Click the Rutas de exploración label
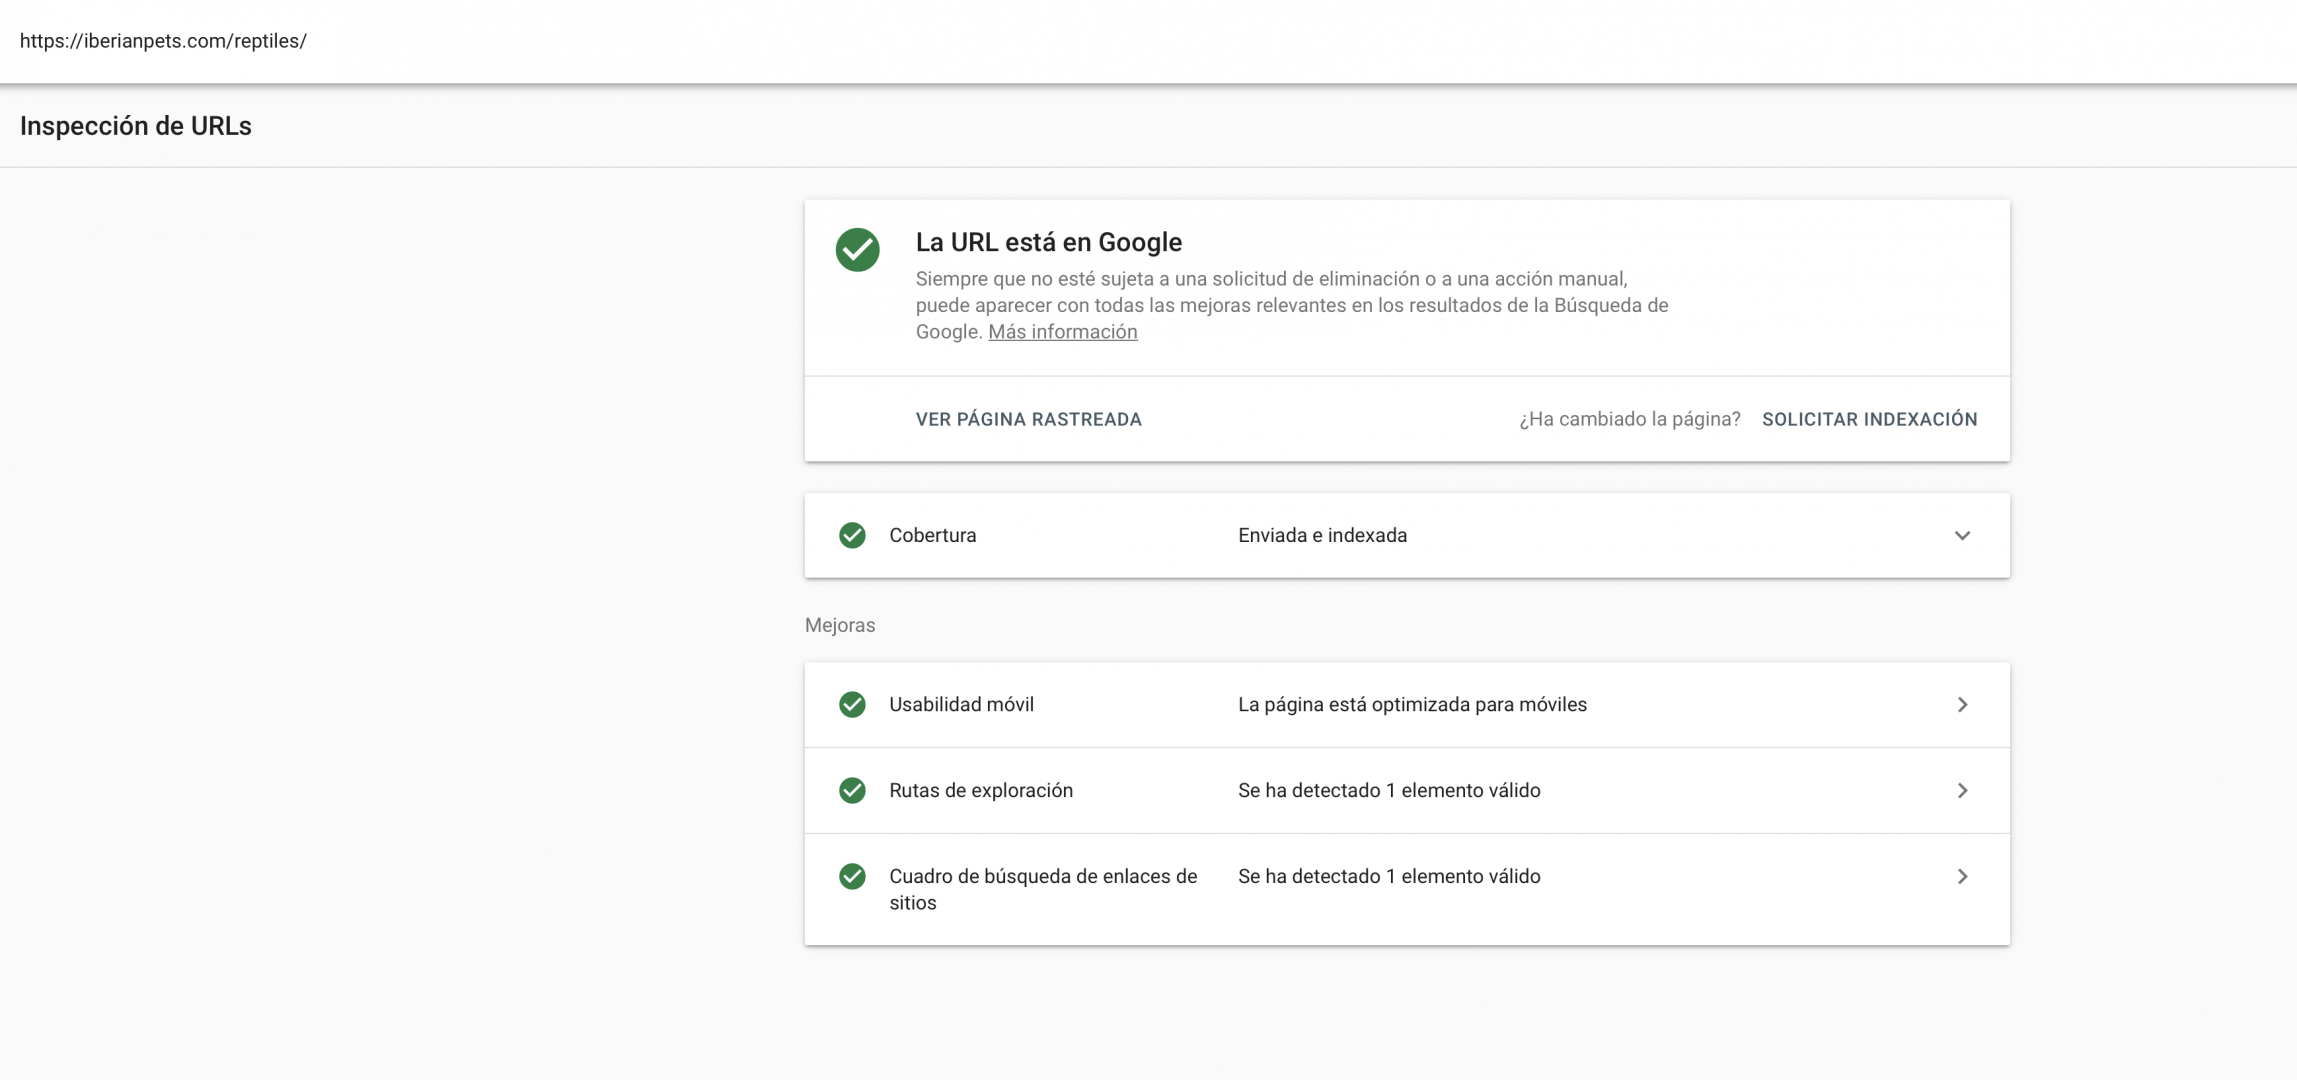 (980, 791)
